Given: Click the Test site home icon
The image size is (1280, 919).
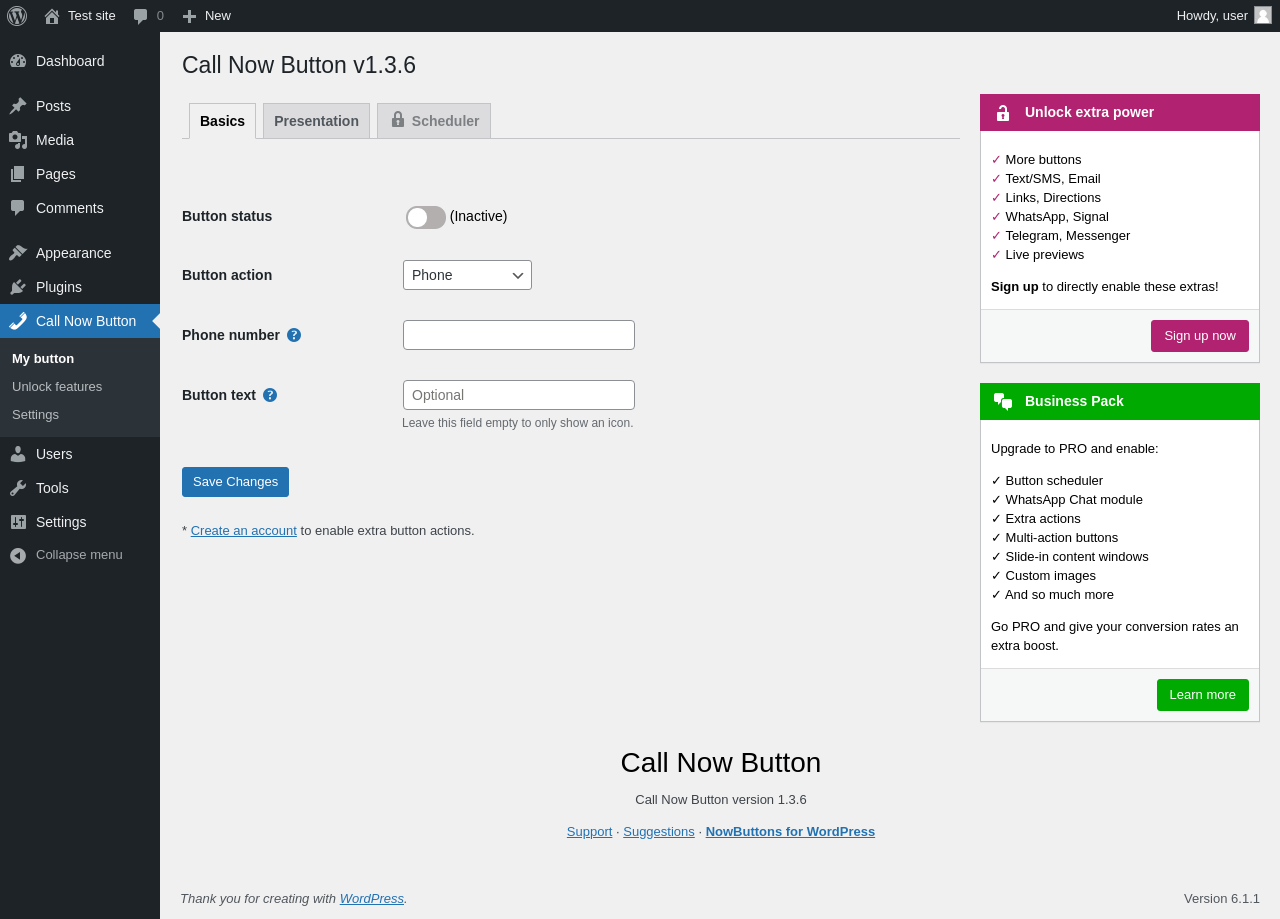Looking at the screenshot, I should [52, 16].
